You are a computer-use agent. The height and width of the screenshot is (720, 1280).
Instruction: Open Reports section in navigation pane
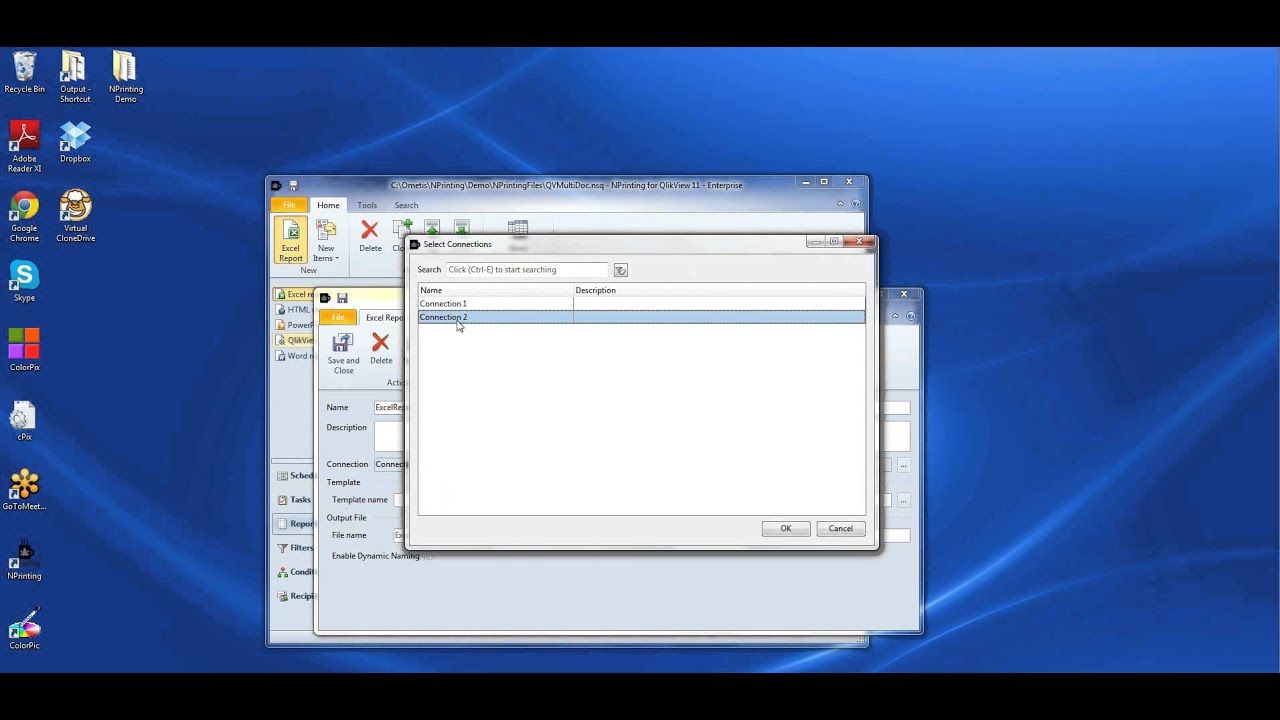click(295, 524)
